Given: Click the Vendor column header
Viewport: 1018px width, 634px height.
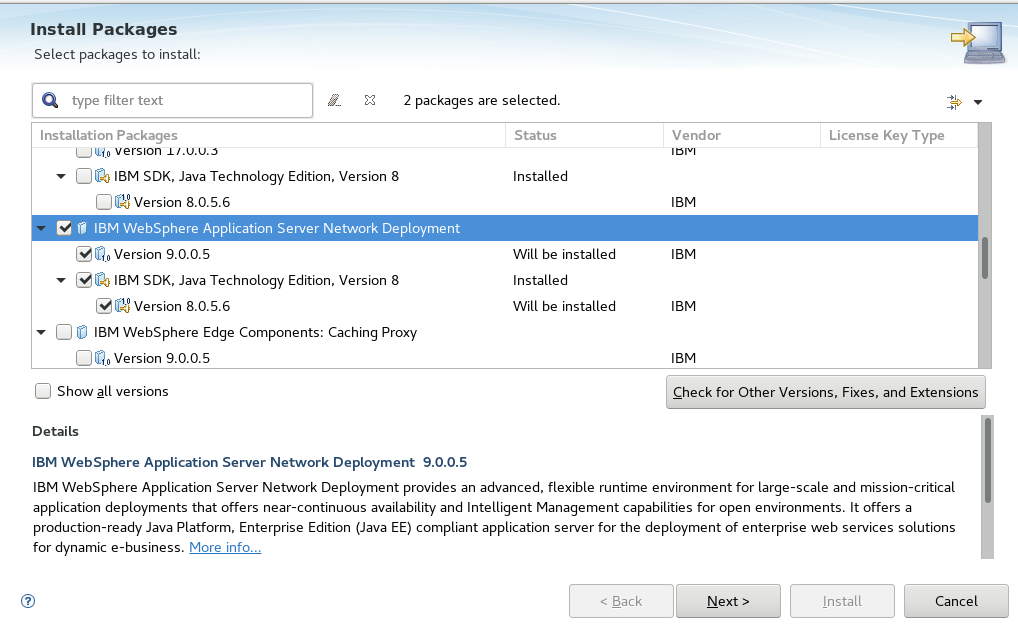Looking at the screenshot, I should tap(741, 135).
